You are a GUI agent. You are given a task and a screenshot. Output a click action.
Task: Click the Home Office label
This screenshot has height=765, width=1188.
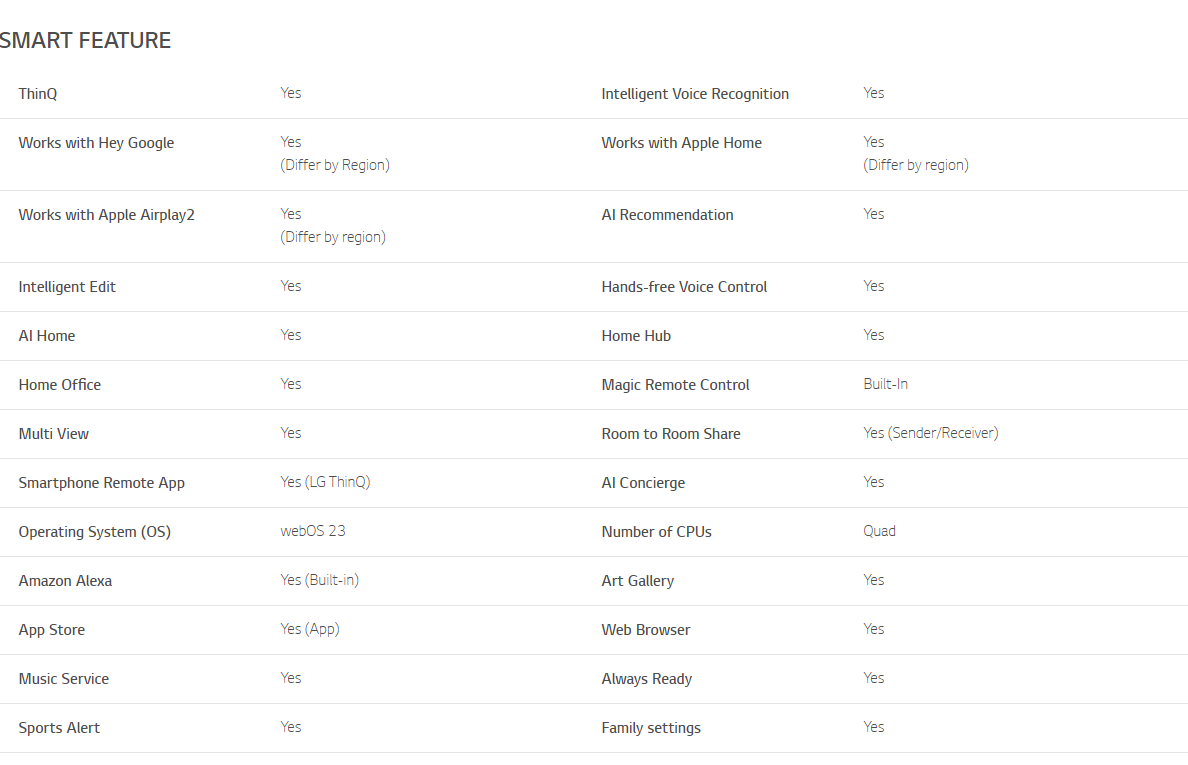click(60, 385)
